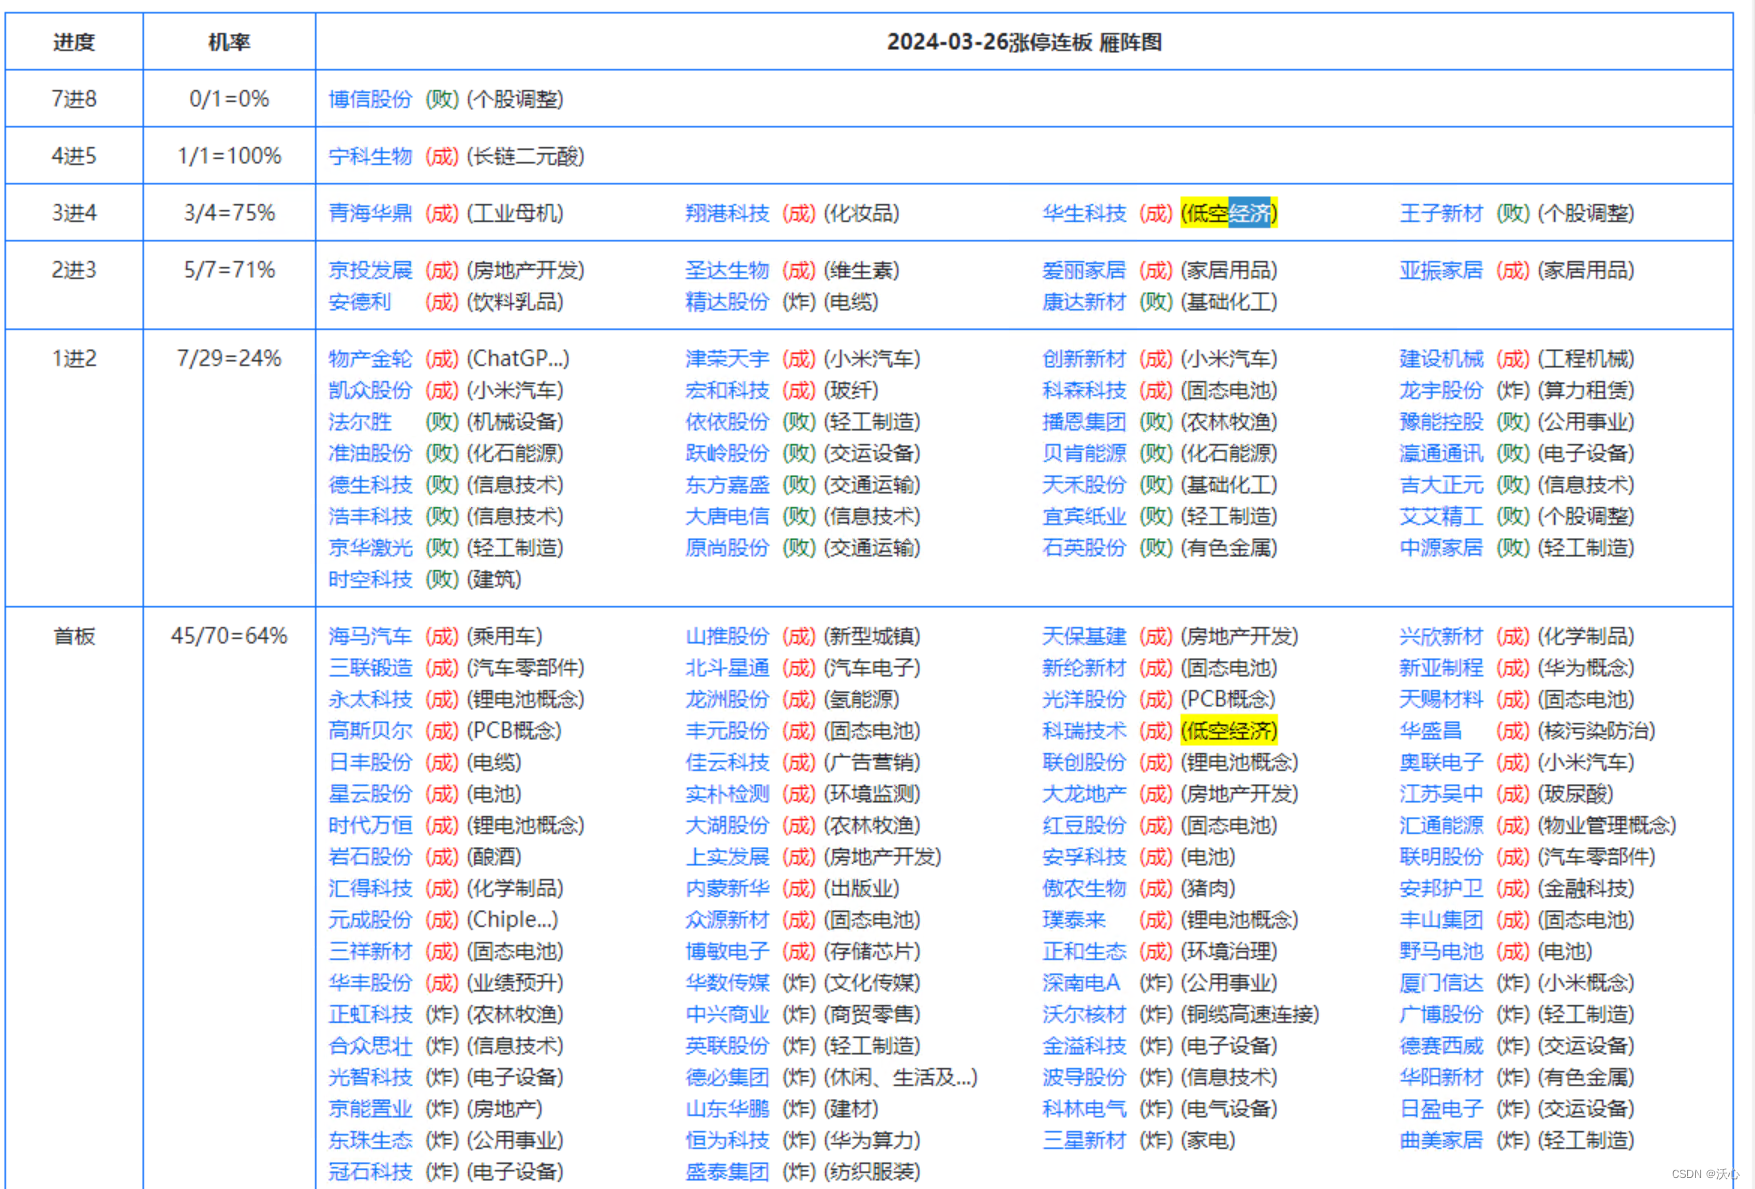Viewport: 1755px width, 1189px height.
Task: Click the 冠石科技 stock link
Action: [370, 1172]
